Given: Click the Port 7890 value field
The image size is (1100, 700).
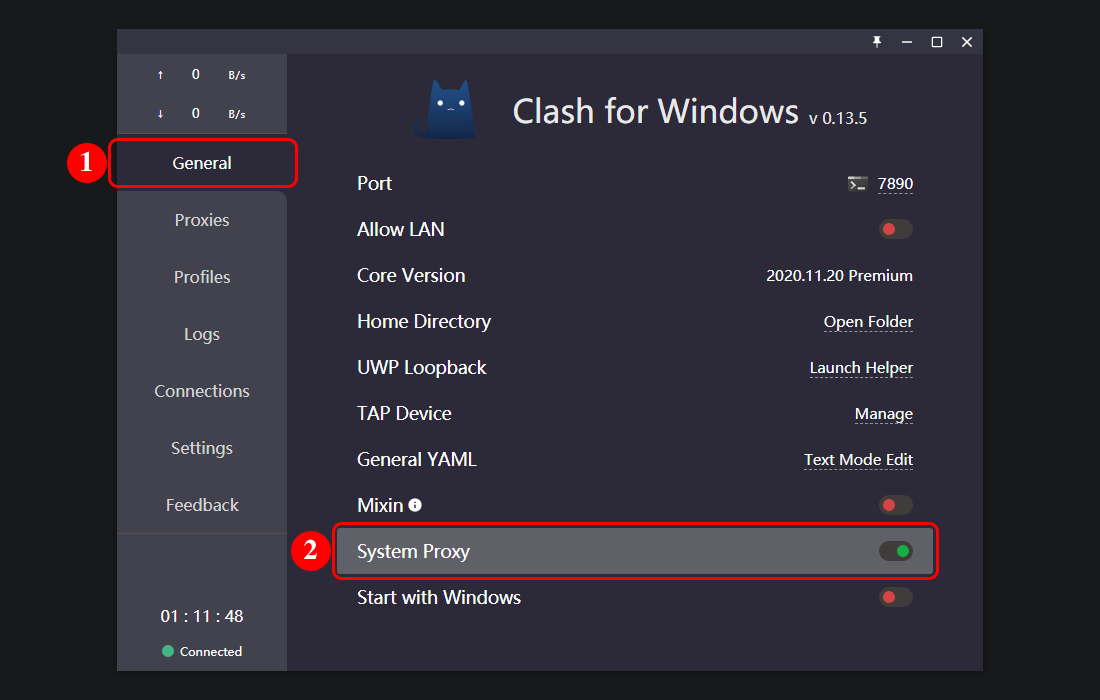Looking at the screenshot, I should pyautogui.click(x=897, y=184).
